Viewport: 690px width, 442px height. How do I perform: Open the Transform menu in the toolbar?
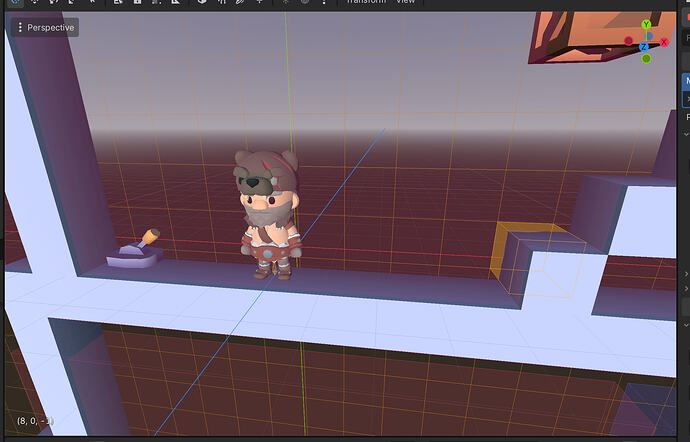pyautogui.click(x=366, y=2)
